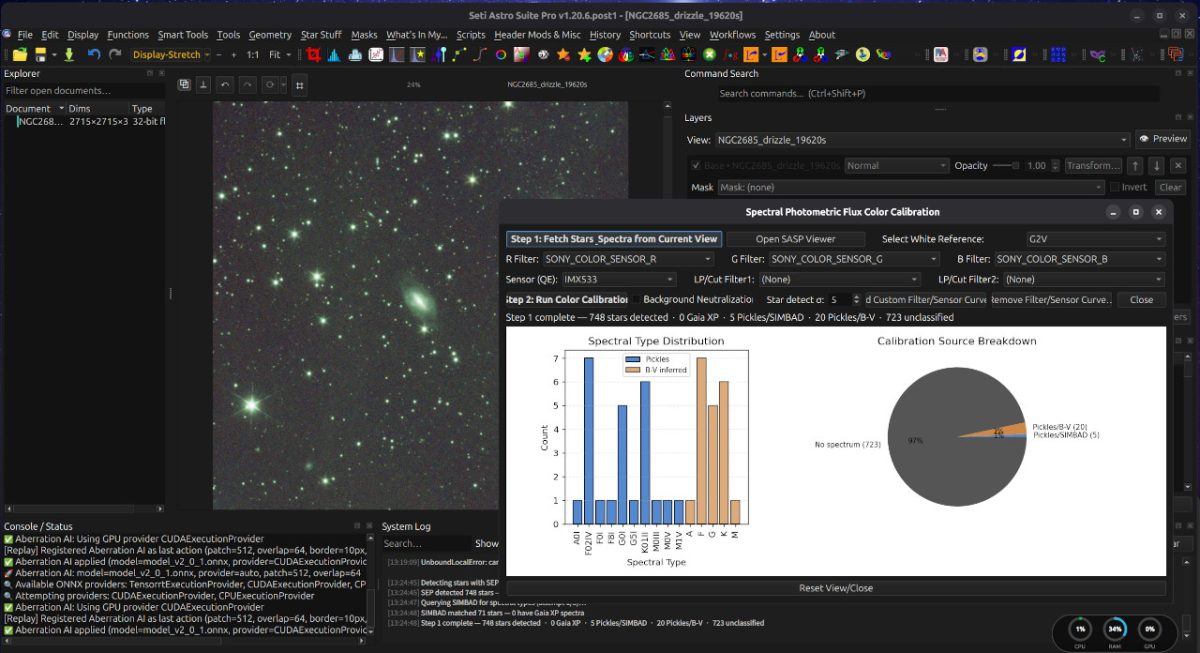Viewport: 1200px width, 653px height.
Task: Click the Command Search input field
Action: [x=938, y=94]
